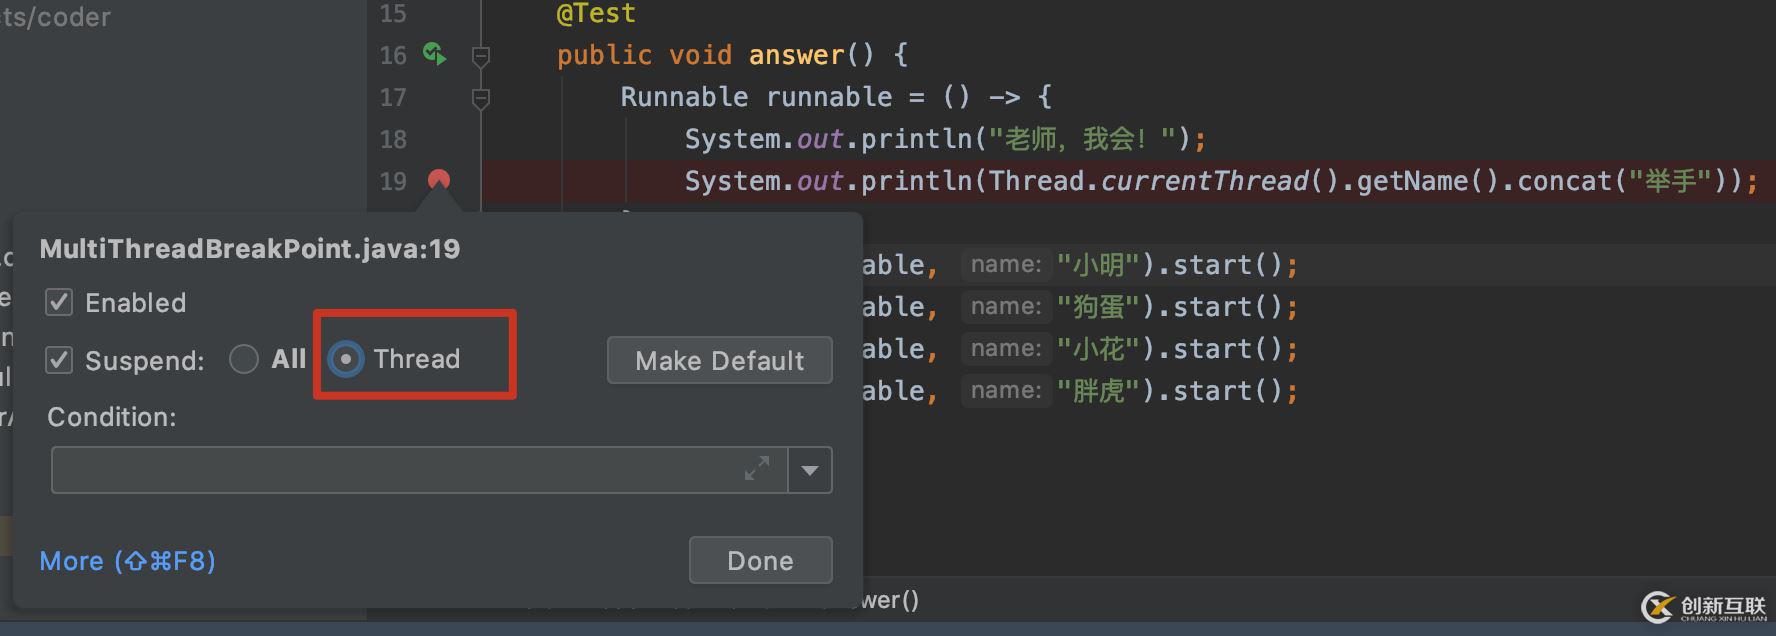Click the currentThread call on line 19

(x=1204, y=181)
